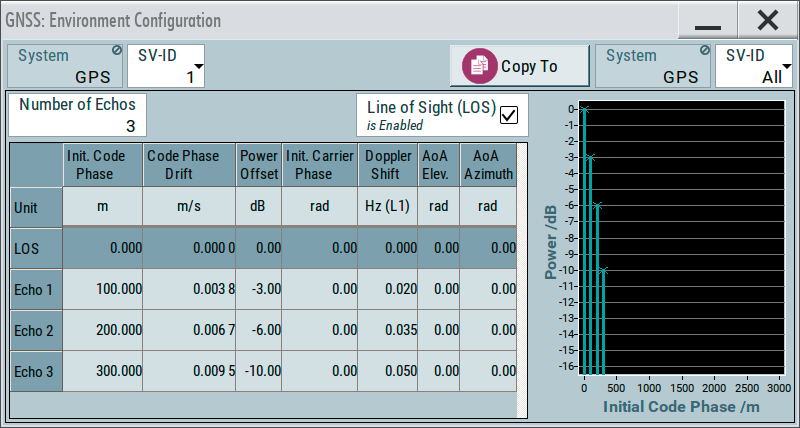Click the left System GPS selector
The image size is (800, 428).
point(64,66)
